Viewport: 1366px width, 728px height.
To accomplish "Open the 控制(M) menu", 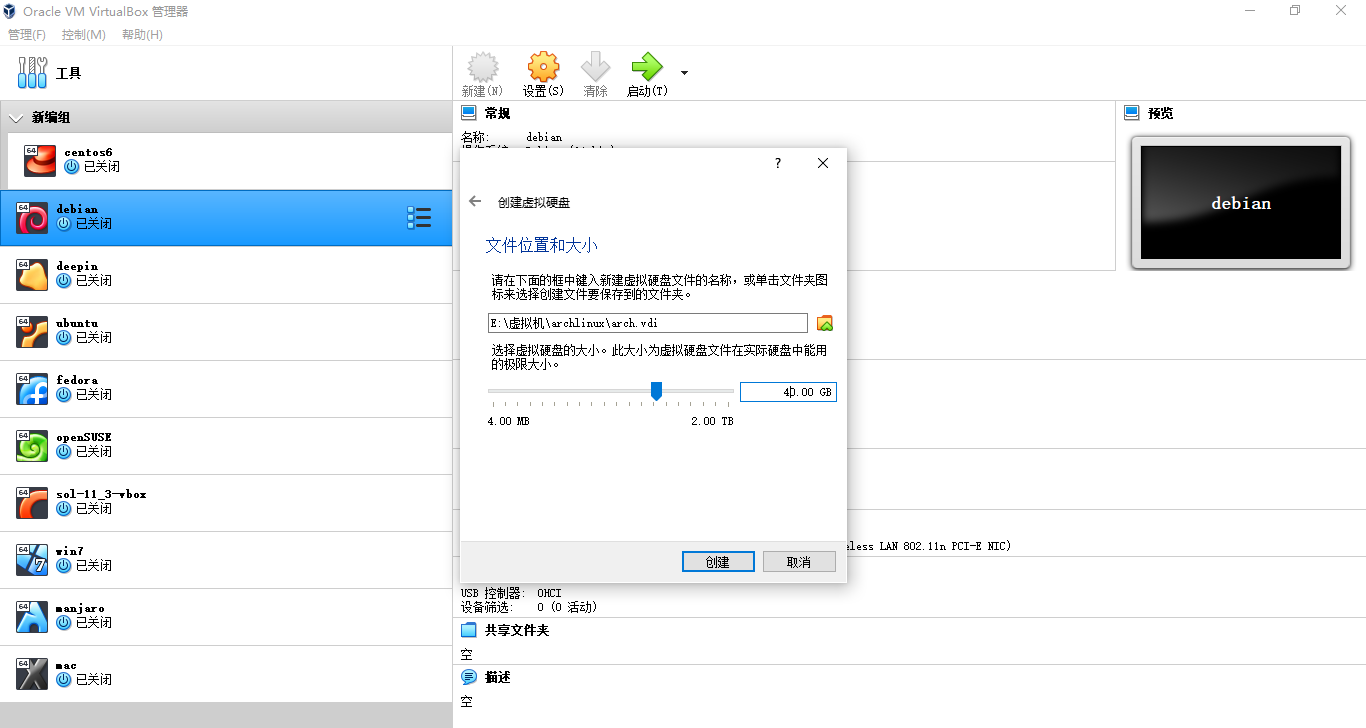I will (84, 34).
